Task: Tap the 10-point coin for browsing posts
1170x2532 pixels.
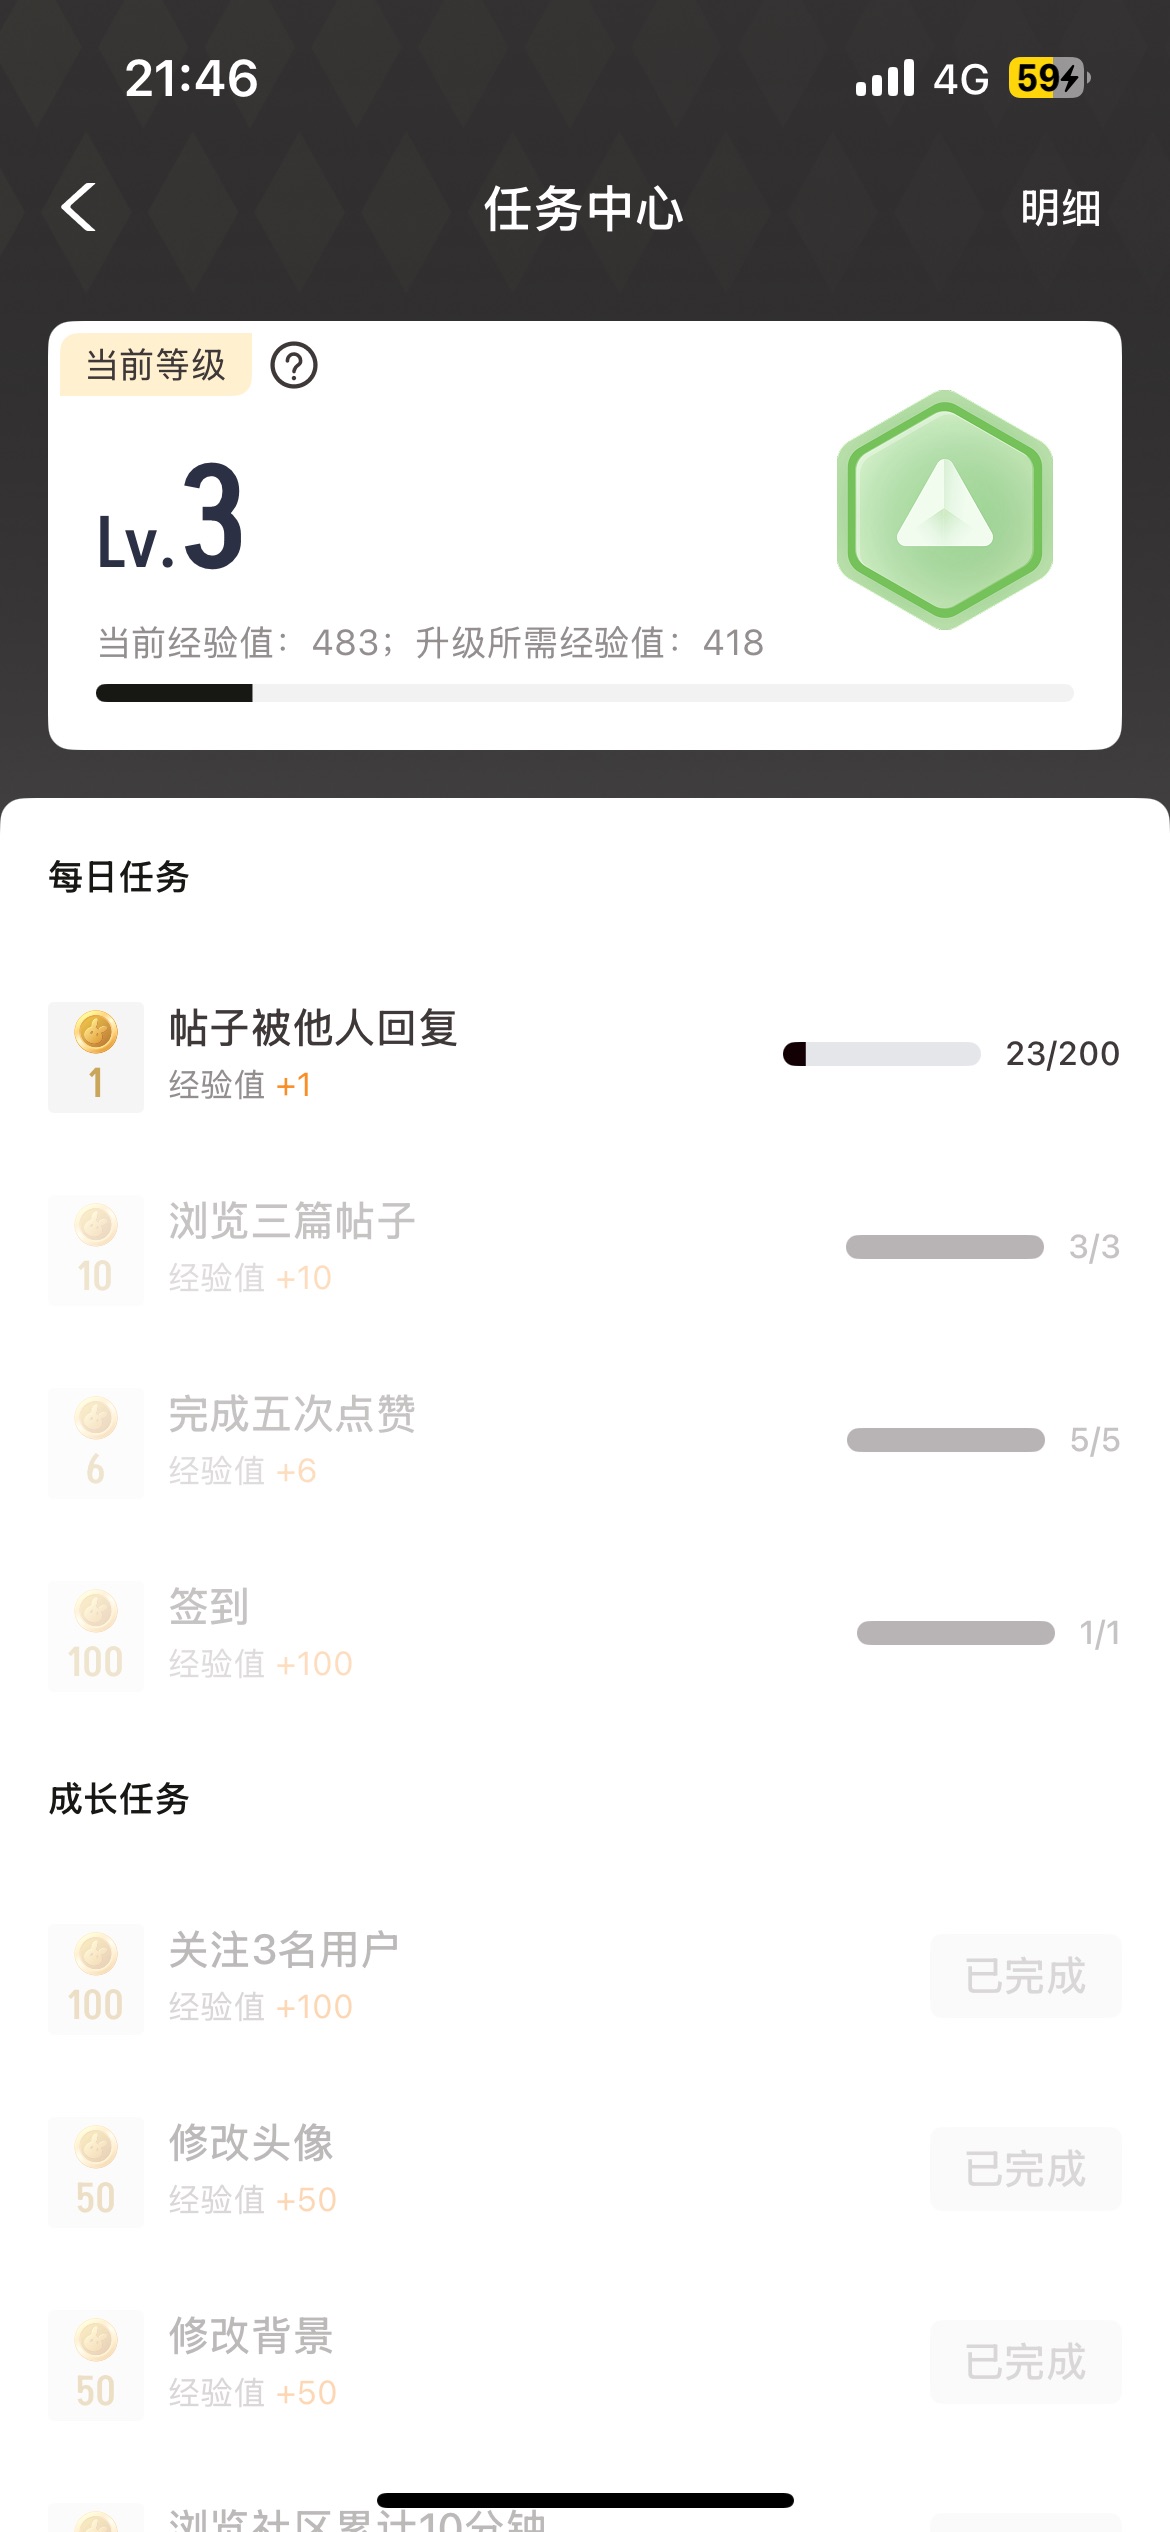Action: point(96,1250)
